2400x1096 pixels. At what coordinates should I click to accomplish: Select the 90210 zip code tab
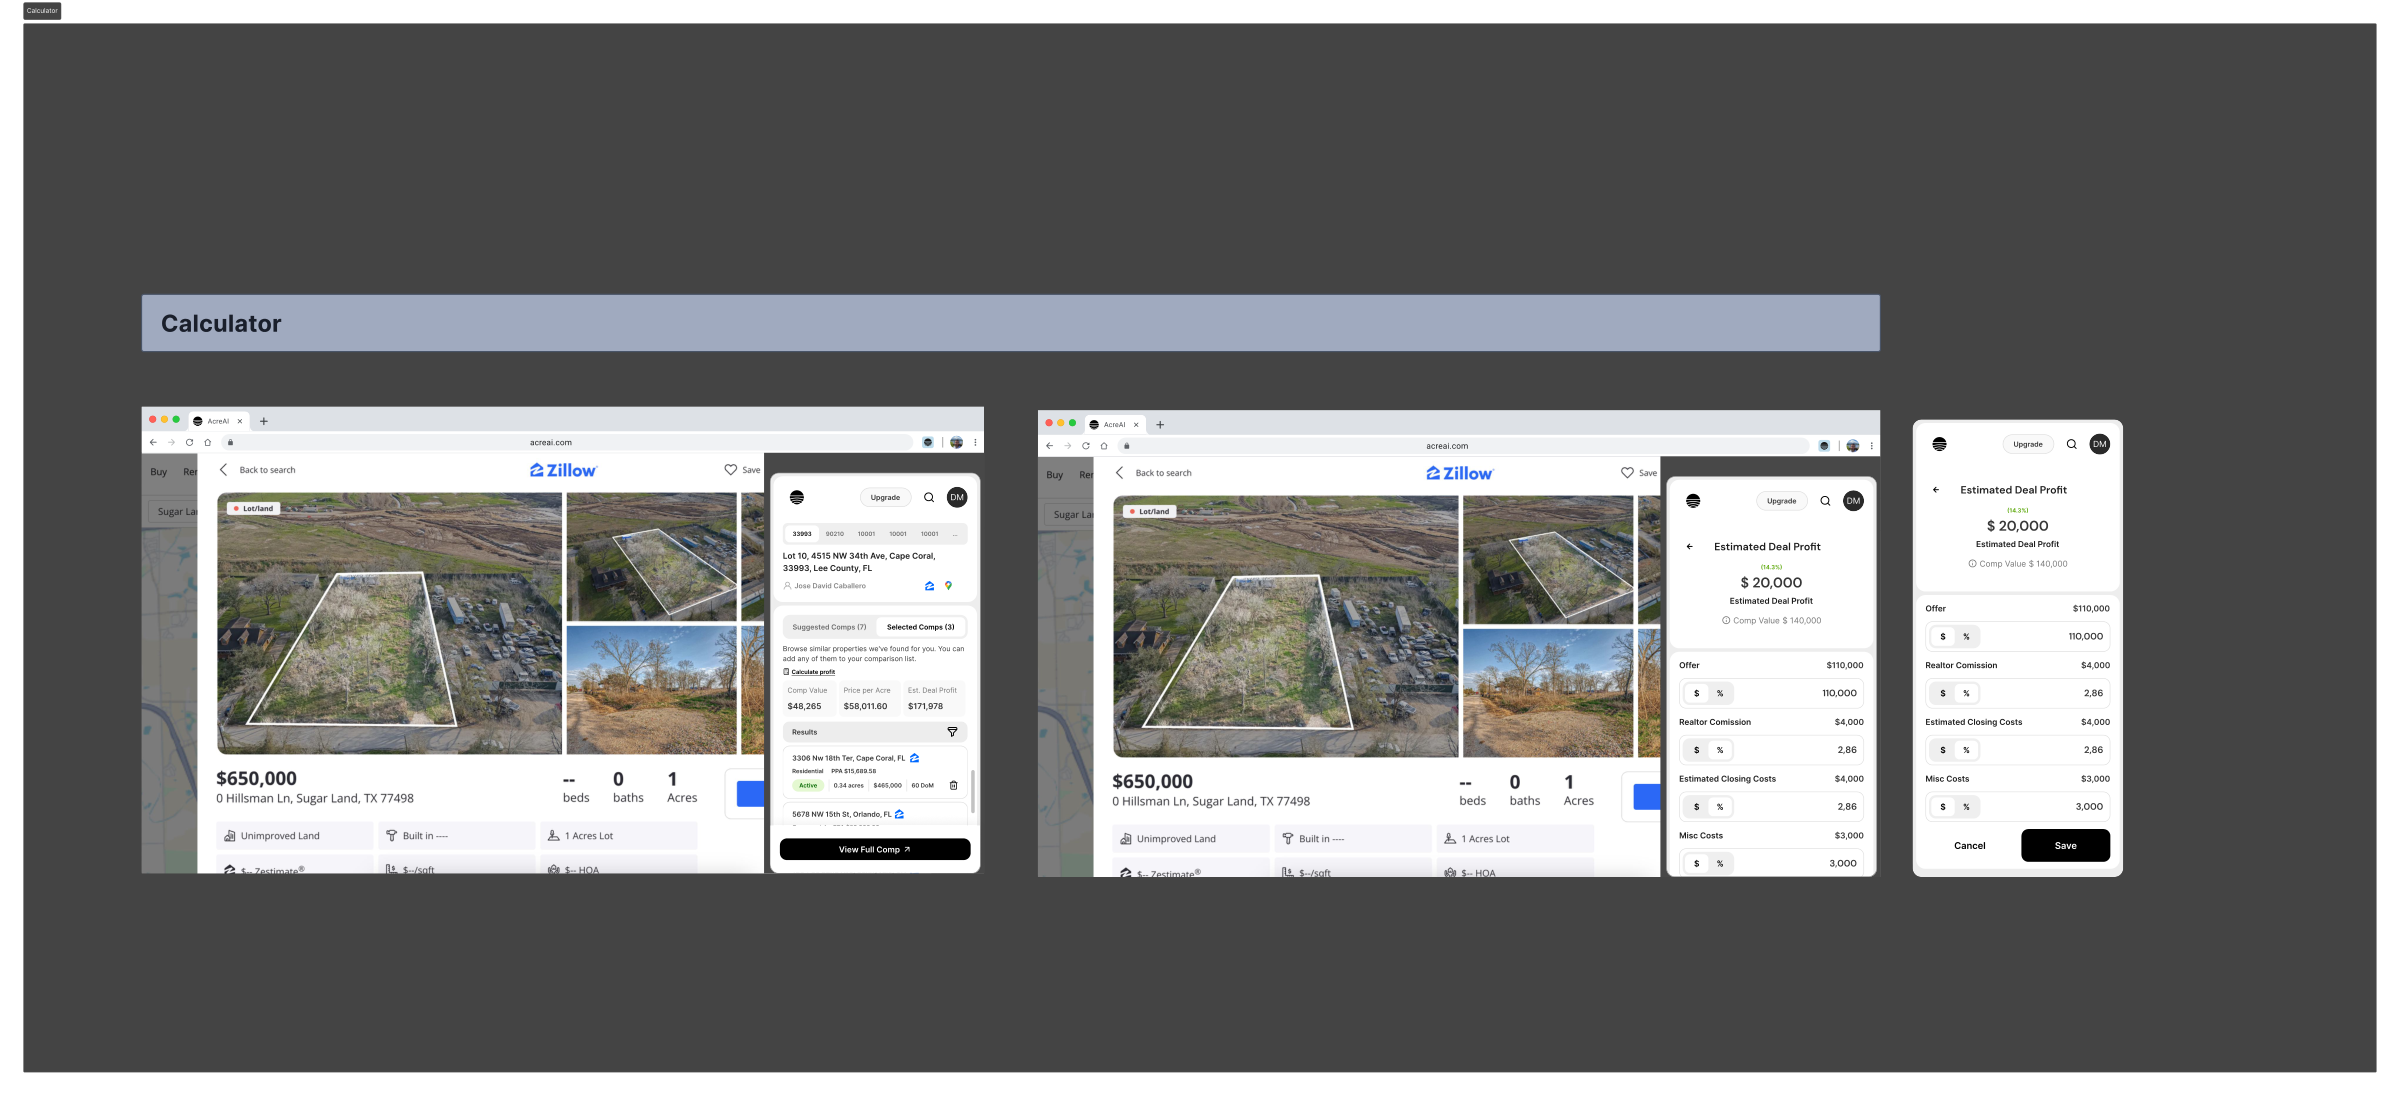point(835,534)
